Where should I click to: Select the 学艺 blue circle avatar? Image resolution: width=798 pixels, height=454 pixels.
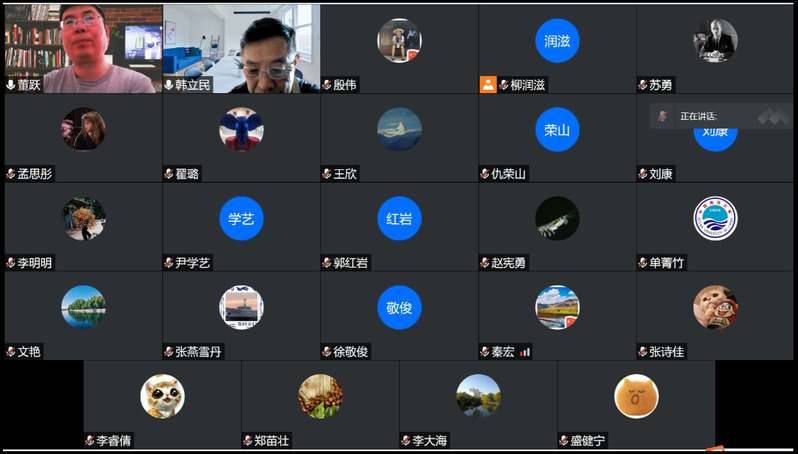pyautogui.click(x=241, y=219)
